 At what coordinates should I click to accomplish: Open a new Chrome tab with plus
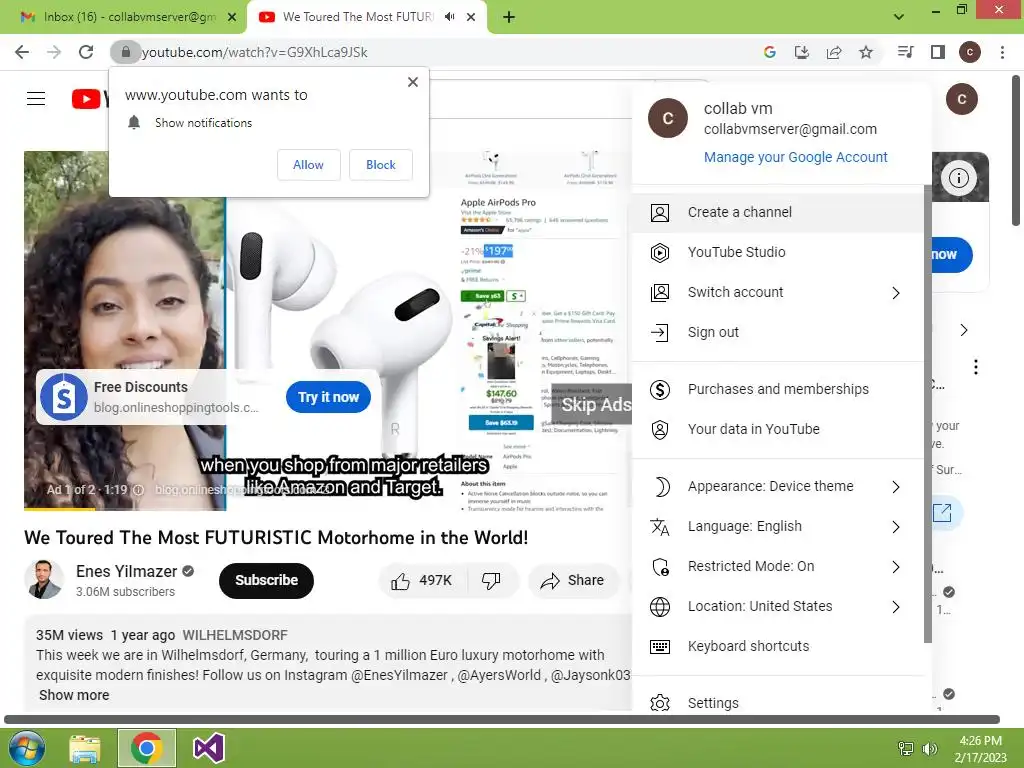click(509, 17)
